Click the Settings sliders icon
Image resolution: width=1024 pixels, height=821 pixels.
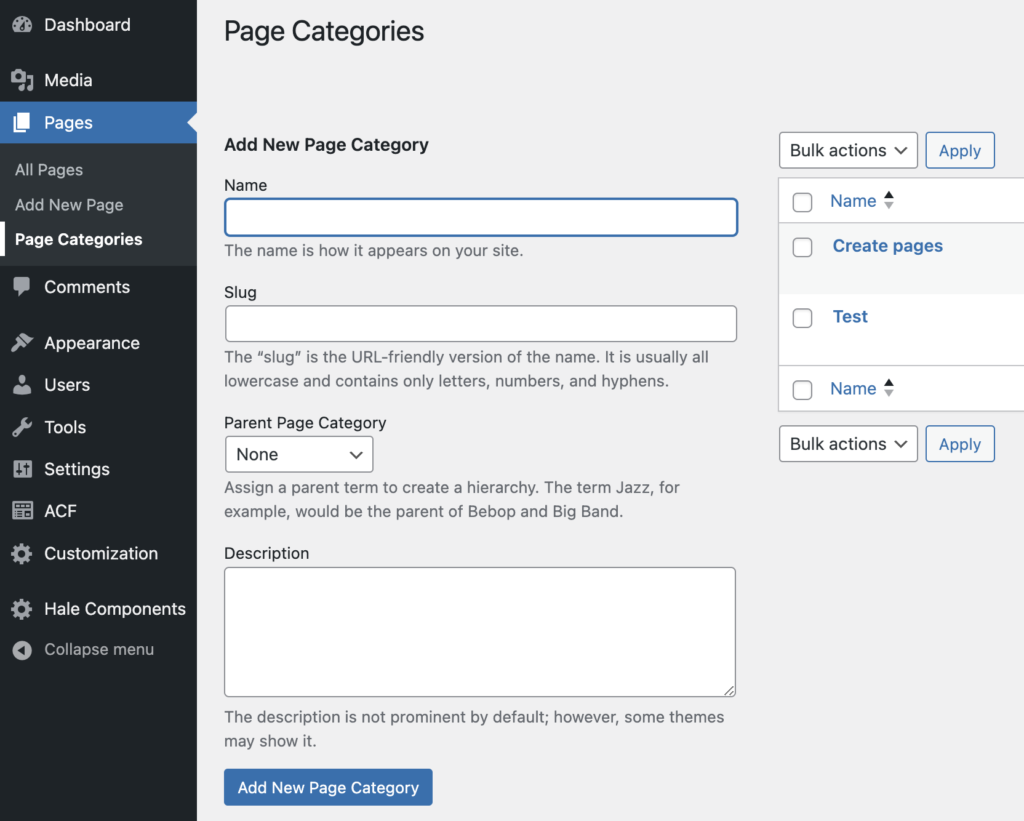point(22,469)
